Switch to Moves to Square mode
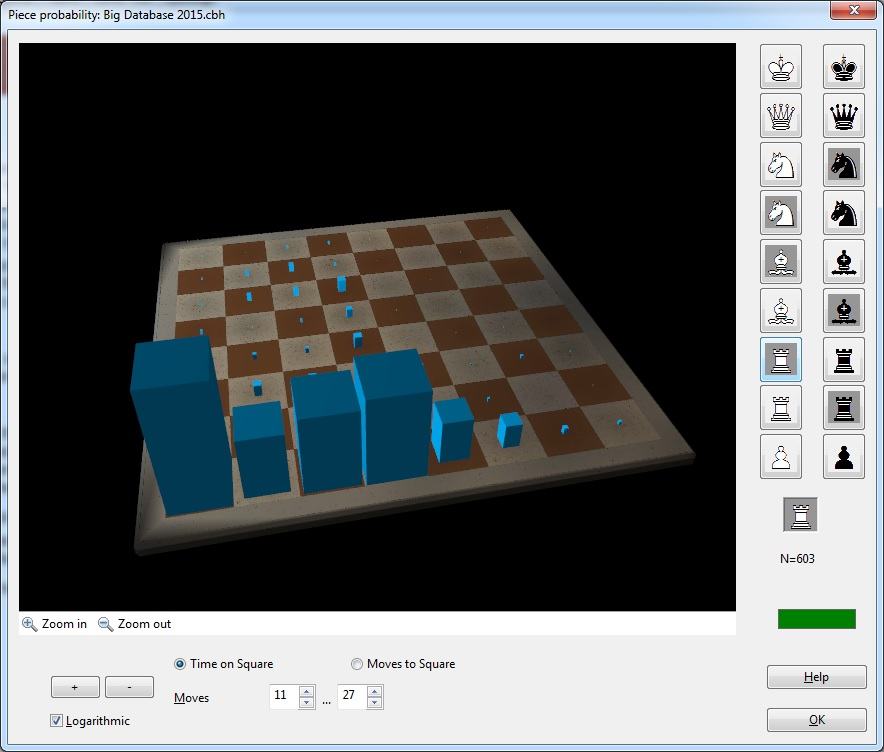This screenshot has width=884, height=752. 357,664
